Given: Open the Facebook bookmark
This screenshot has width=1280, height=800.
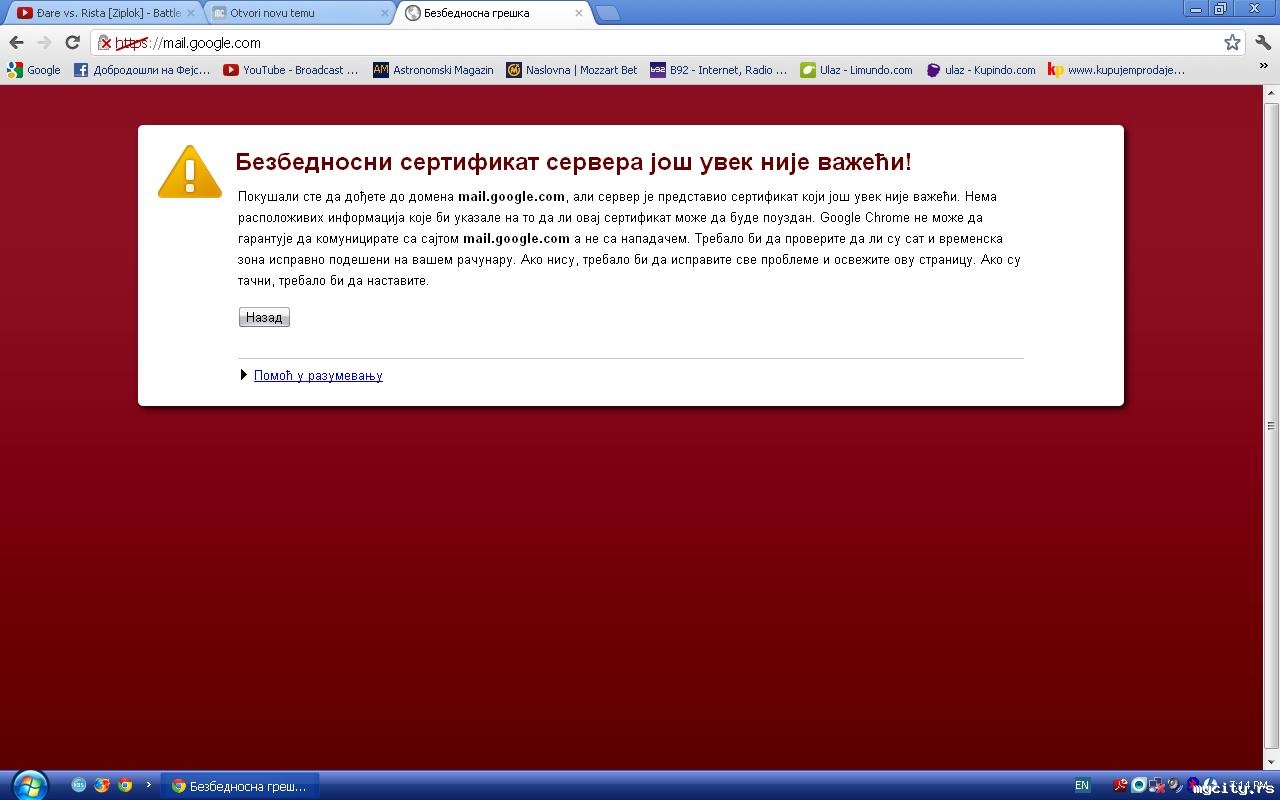Looking at the screenshot, I should [142, 70].
